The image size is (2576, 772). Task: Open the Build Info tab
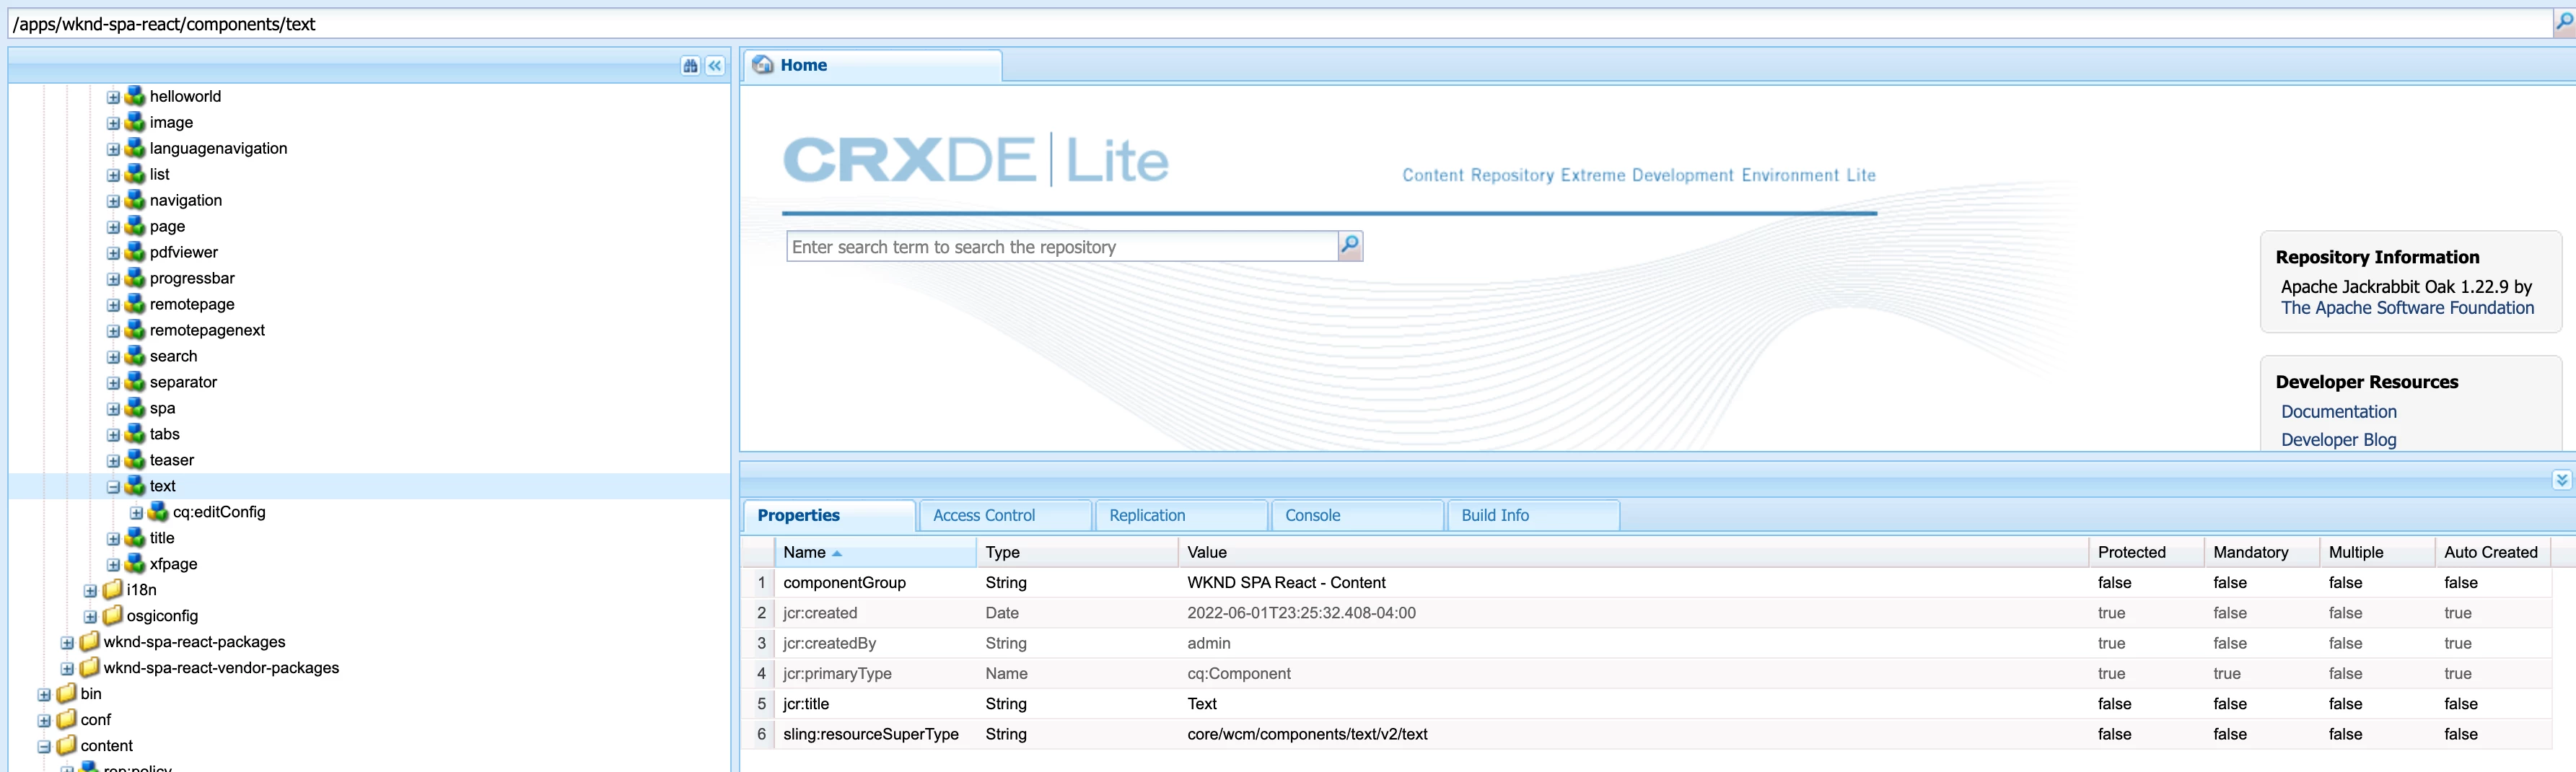[1533, 515]
